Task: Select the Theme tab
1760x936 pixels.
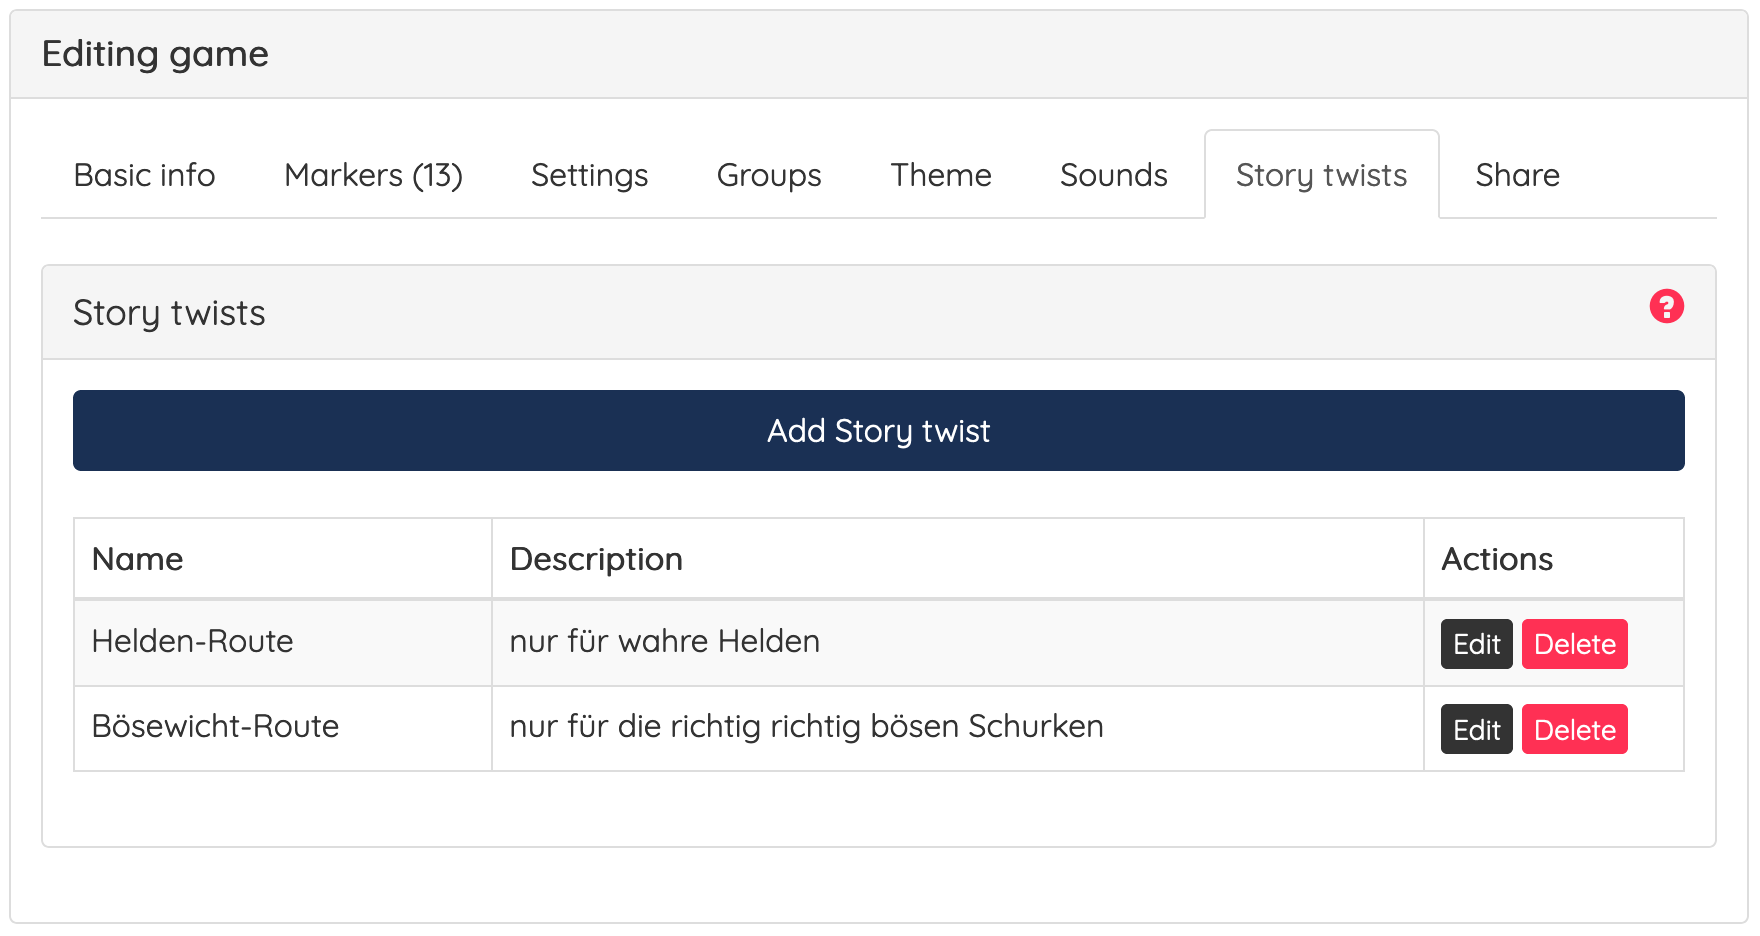Action: 941,175
